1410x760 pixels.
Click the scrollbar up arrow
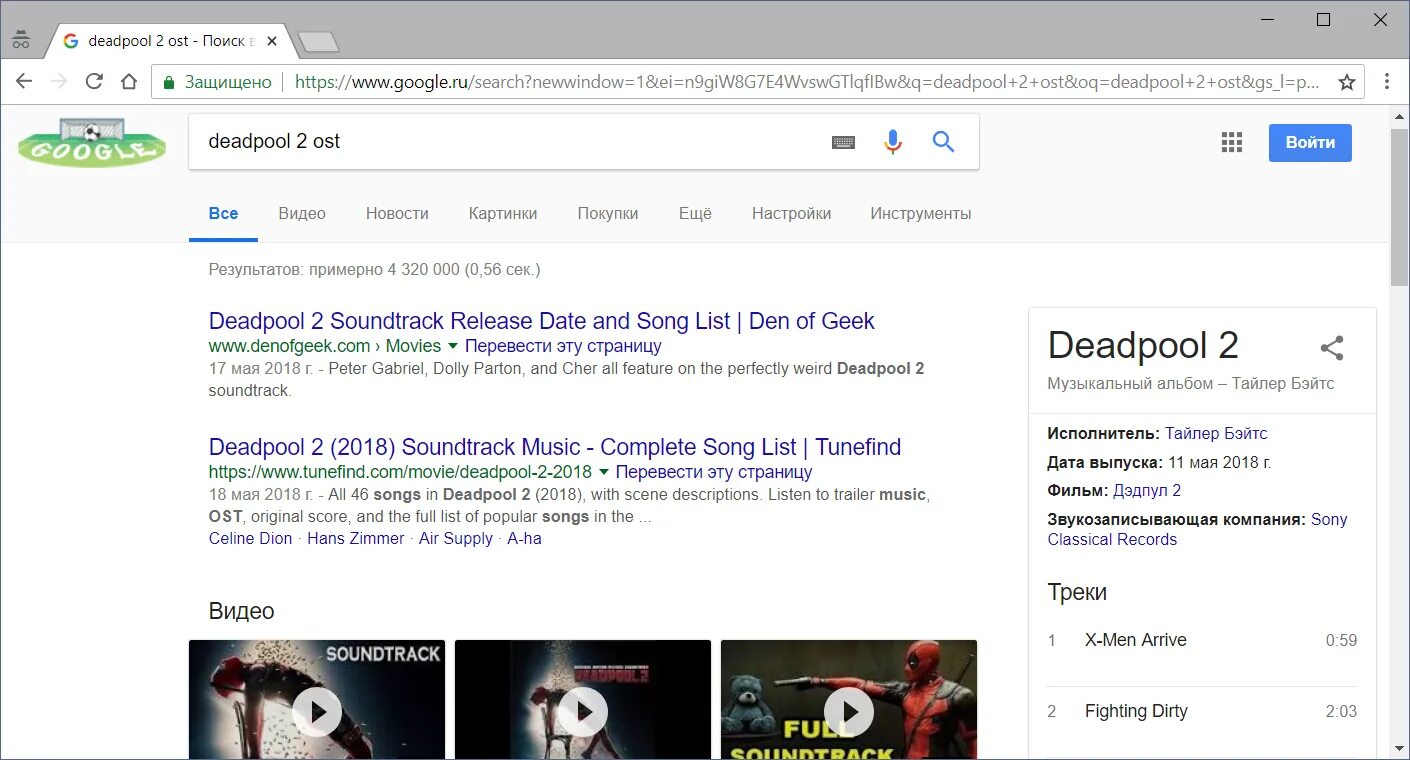pyautogui.click(x=1399, y=115)
